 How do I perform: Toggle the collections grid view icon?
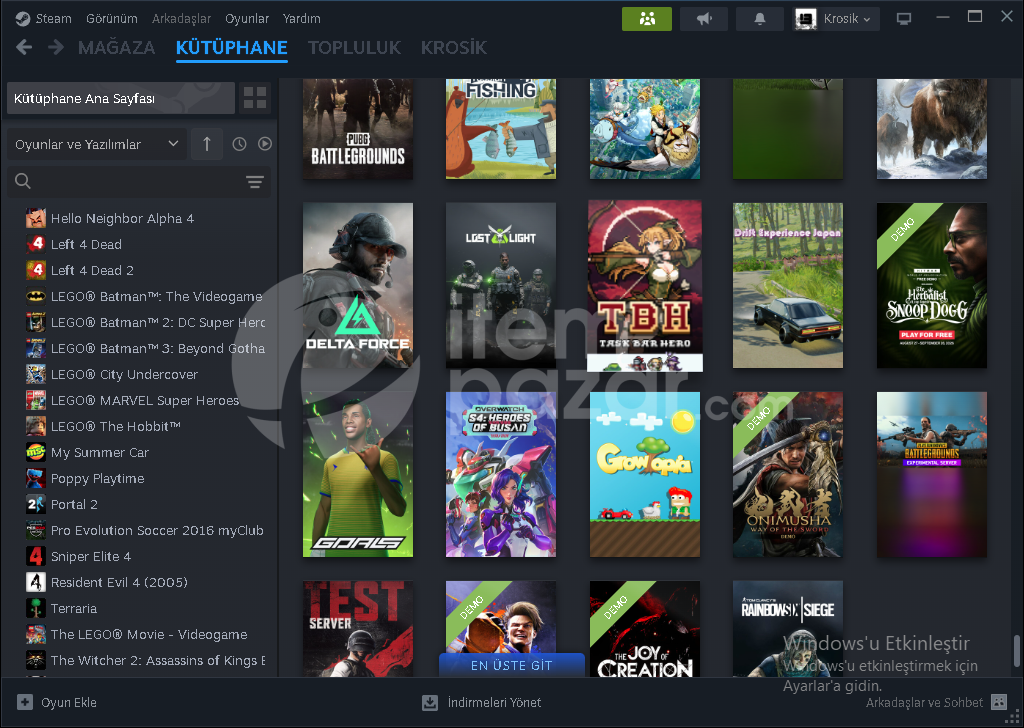(255, 99)
